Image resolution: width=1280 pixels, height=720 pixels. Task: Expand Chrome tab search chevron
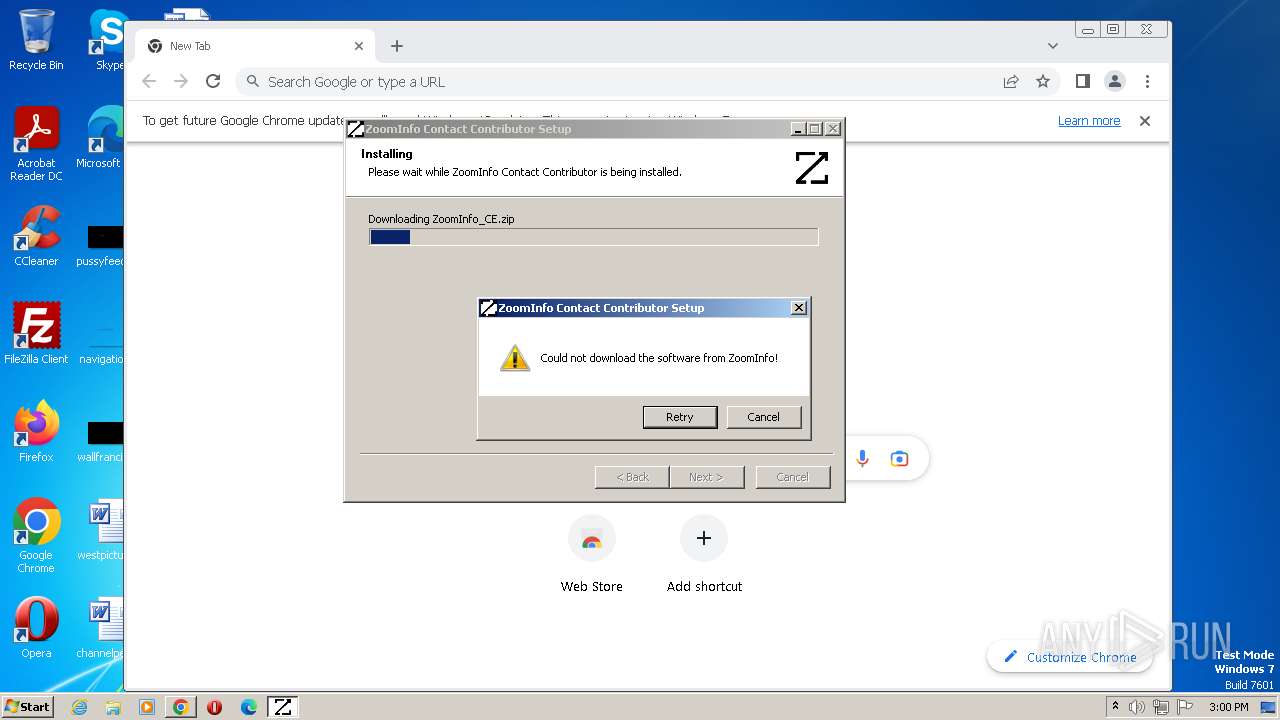1052,46
